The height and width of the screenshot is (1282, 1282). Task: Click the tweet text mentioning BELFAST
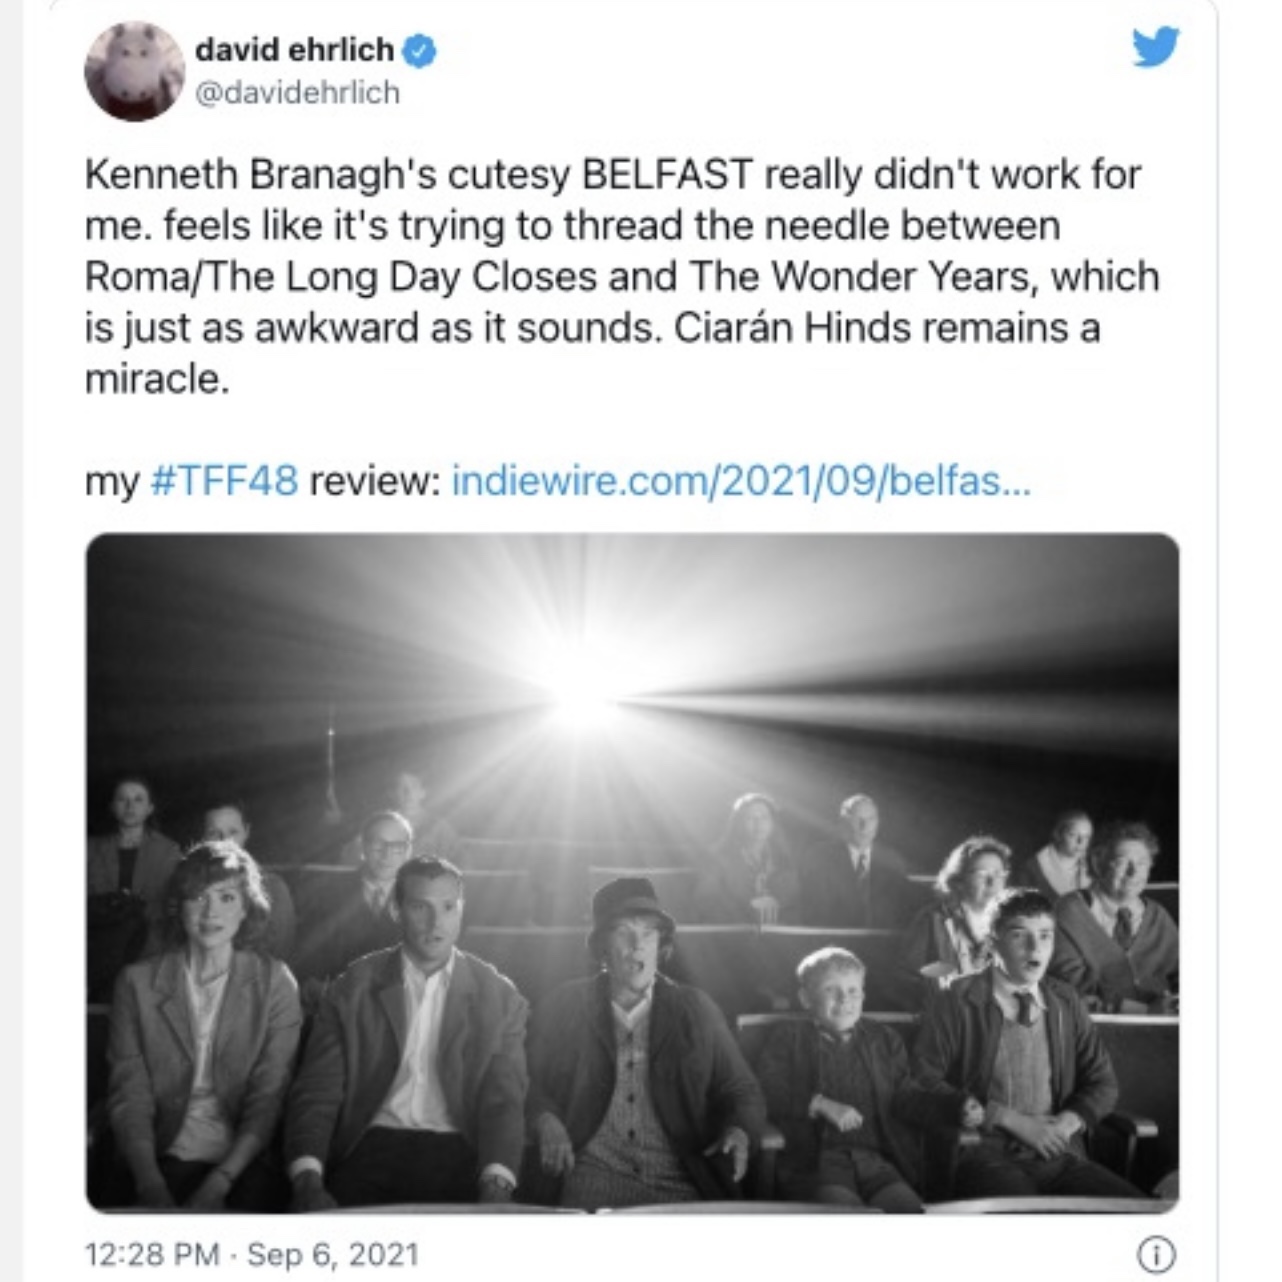[622, 276]
